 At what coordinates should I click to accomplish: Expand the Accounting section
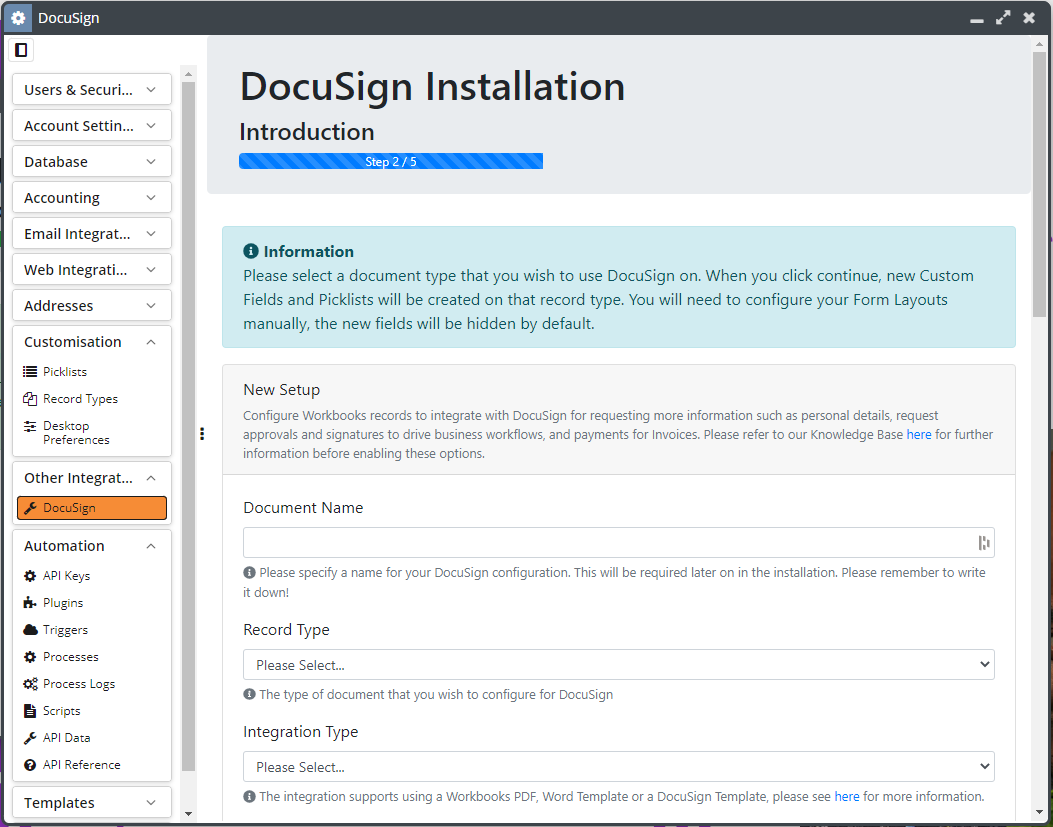coord(92,198)
